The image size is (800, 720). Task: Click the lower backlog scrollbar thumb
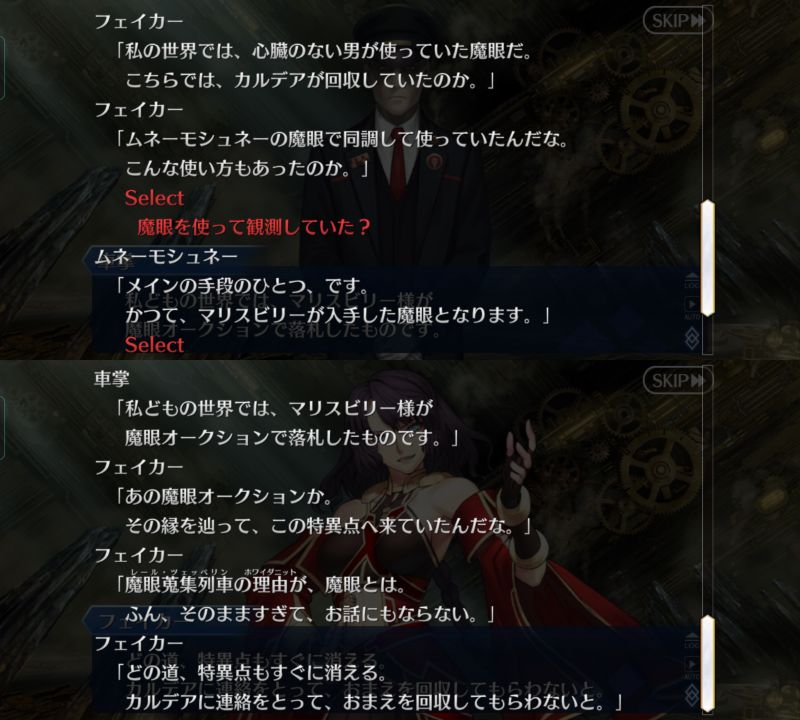708,663
